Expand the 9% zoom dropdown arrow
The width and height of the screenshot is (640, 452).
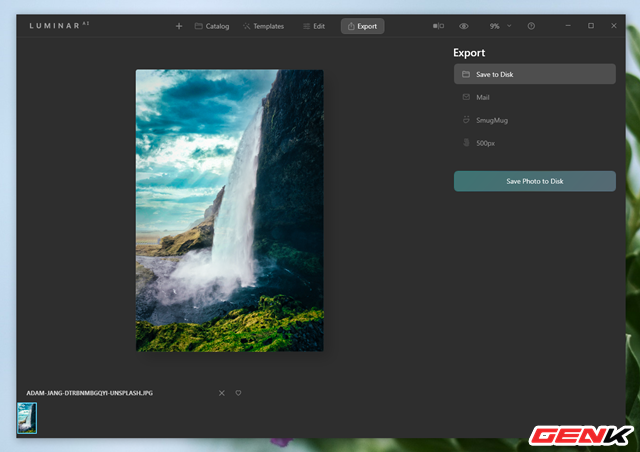pyautogui.click(x=509, y=26)
